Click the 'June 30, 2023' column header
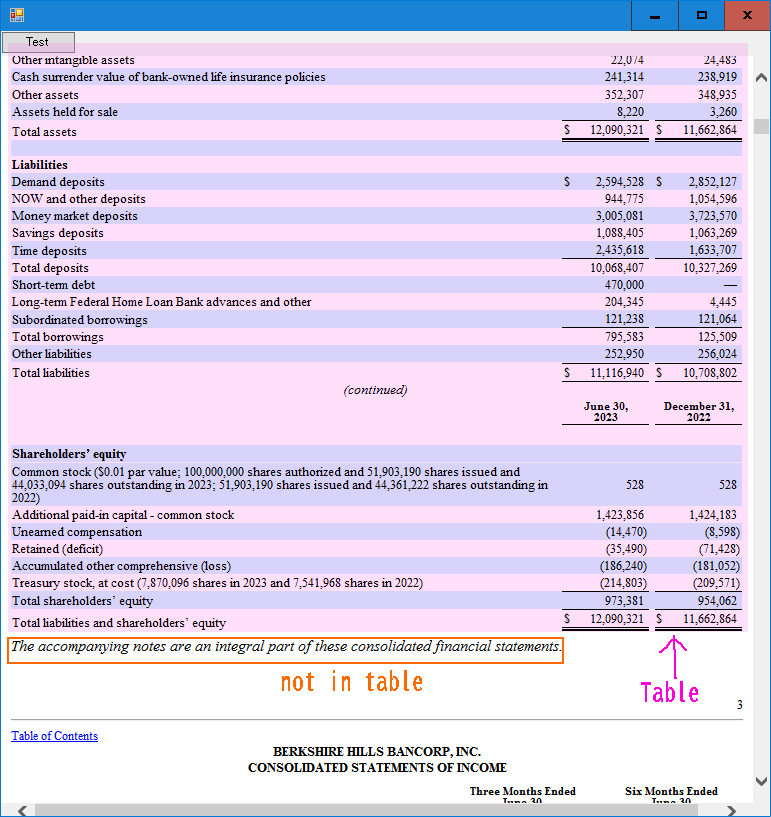771x817 pixels. [605, 412]
